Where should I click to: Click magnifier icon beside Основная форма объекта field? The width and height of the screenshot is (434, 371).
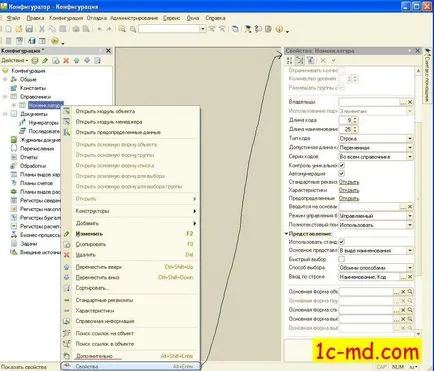point(410,292)
